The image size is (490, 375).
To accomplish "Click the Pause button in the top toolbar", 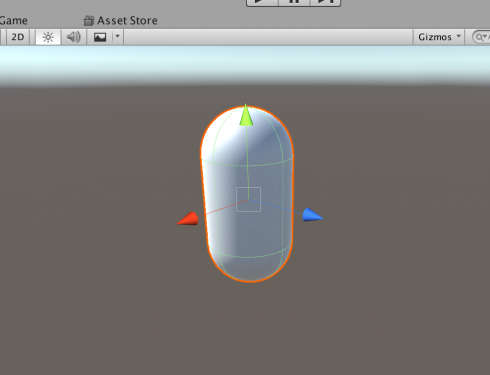I will [x=294, y=2].
